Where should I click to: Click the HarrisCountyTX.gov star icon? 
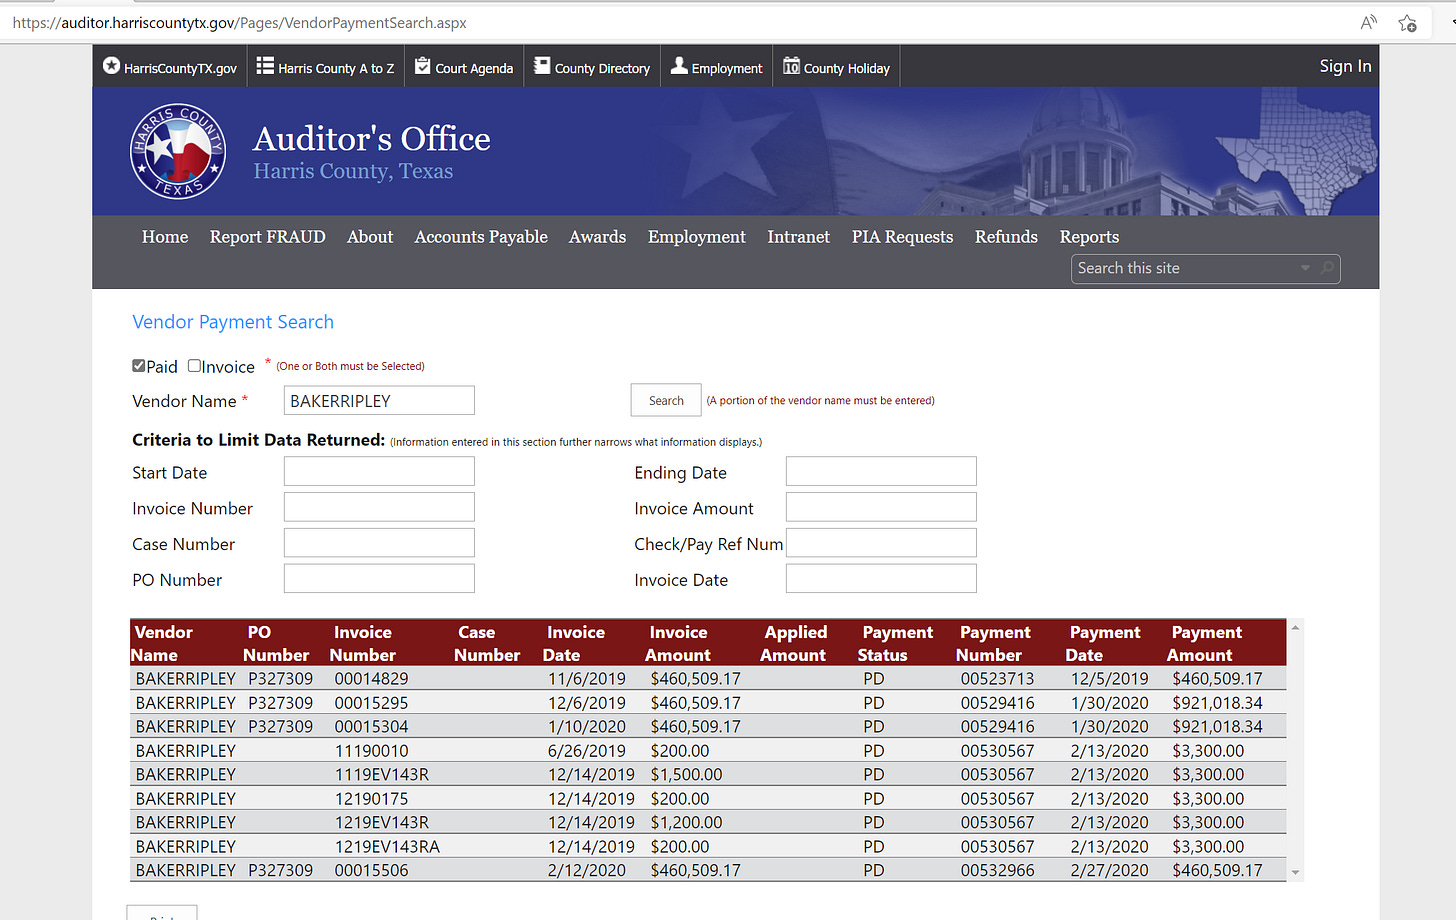click(111, 66)
